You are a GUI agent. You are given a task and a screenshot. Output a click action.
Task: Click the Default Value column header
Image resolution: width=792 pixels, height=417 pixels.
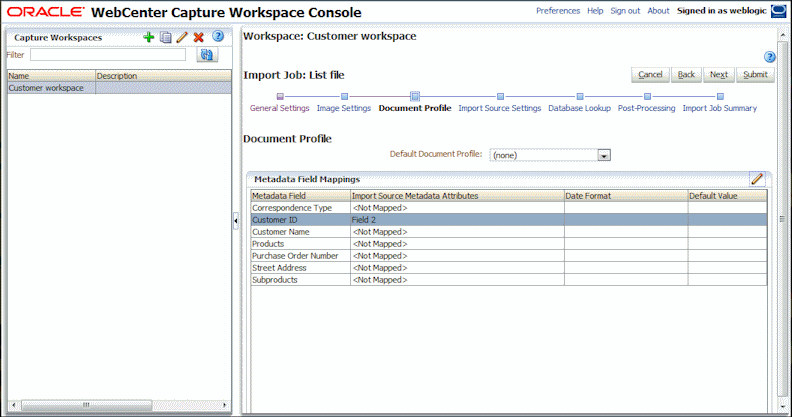click(727, 196)
